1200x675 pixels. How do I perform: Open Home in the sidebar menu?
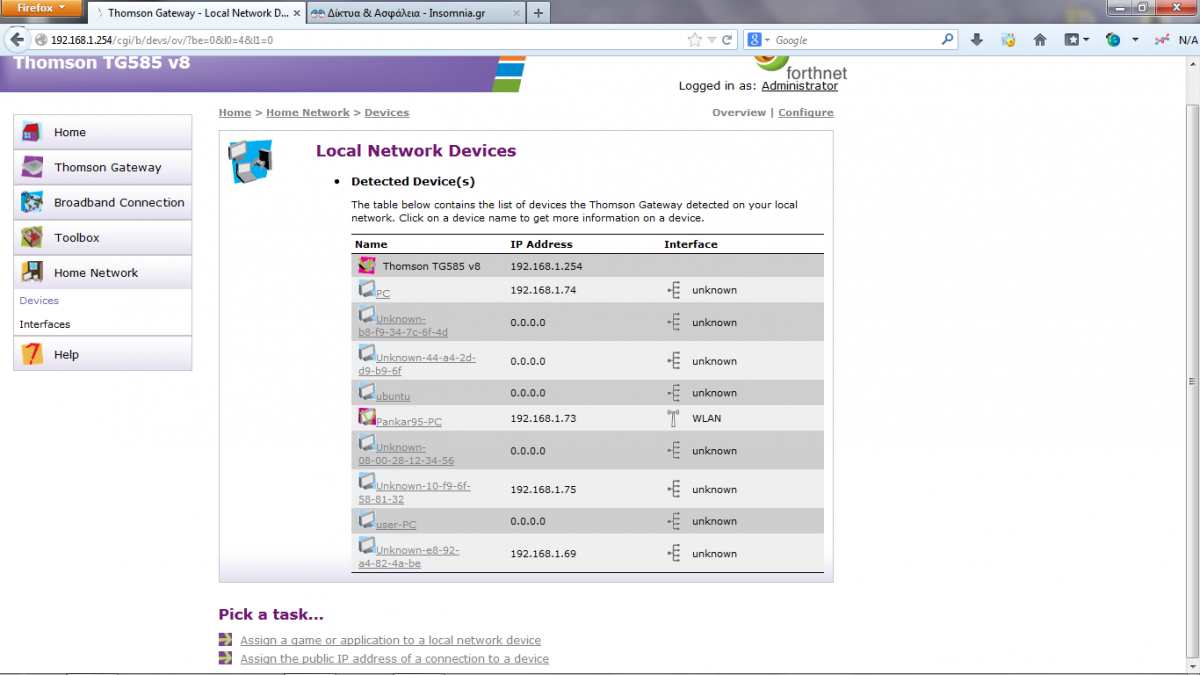(x=102, y=132)
